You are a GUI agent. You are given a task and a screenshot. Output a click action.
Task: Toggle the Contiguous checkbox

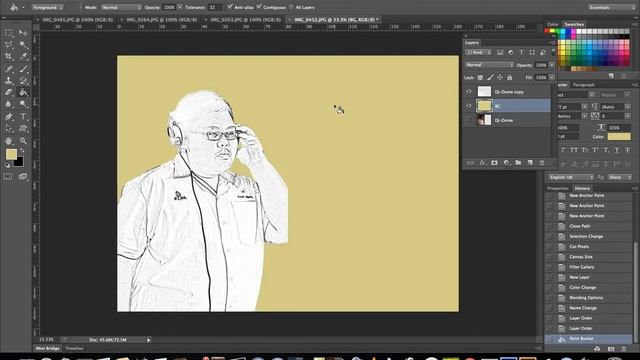[x=259, y=7]
